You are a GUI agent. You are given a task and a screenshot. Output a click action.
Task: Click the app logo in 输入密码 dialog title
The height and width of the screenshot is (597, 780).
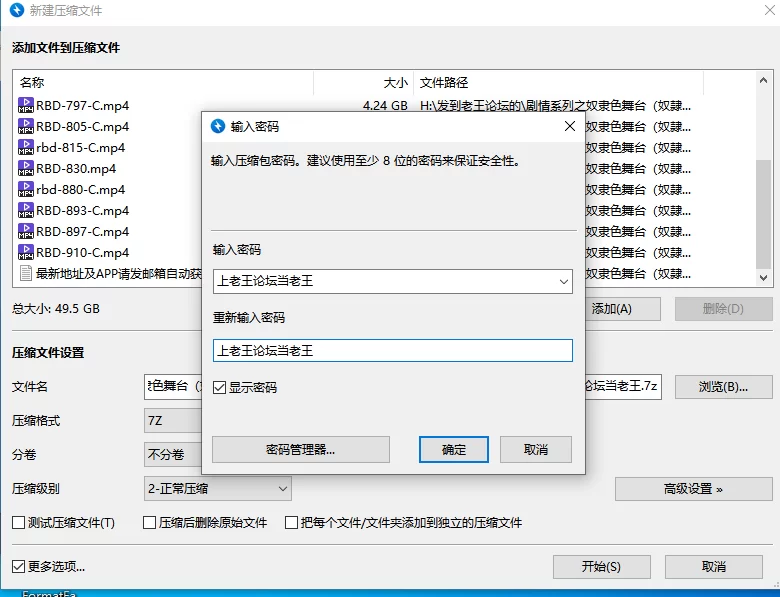point(218,126)
